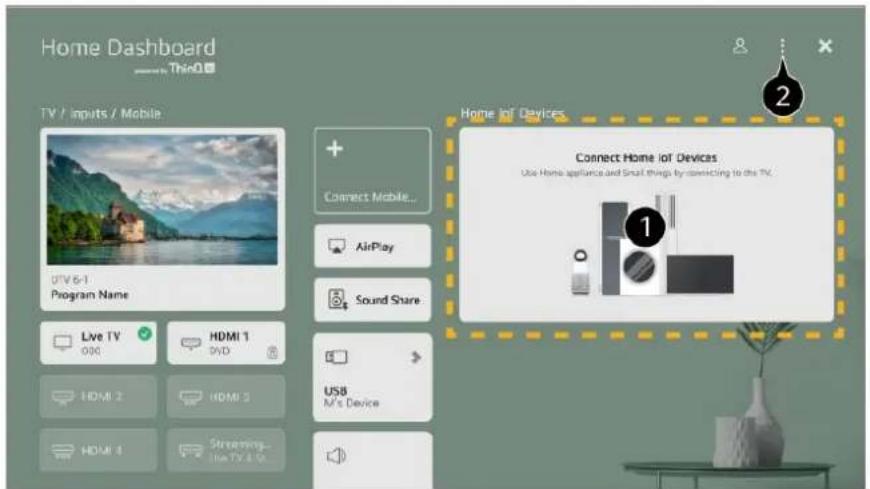
Task: Select the Live TV preview thumbnail
Action: 162,200
